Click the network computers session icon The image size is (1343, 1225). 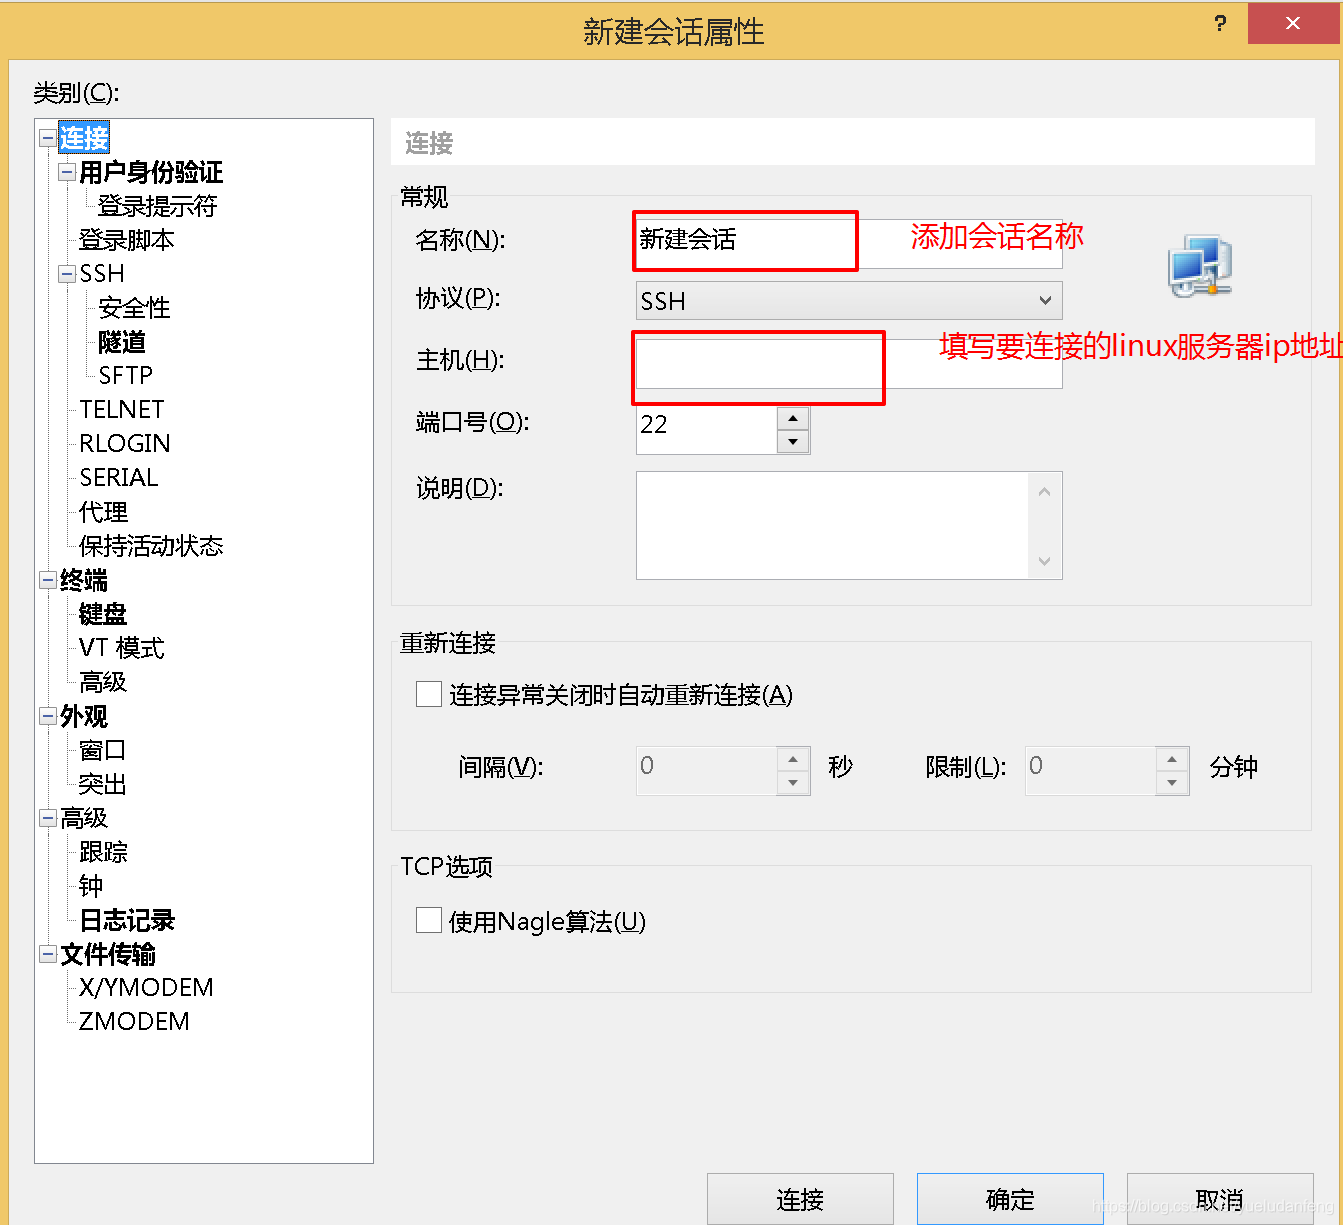click(x=1200, y=265)
